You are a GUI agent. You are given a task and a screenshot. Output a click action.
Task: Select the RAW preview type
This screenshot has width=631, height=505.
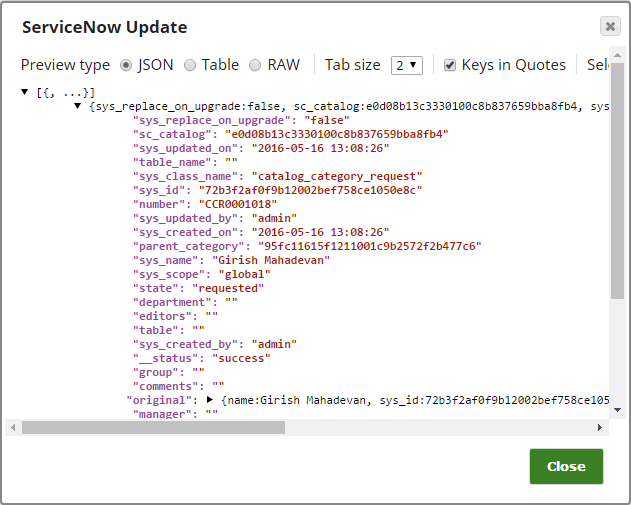pyautogui.click(x=255, y=65)
